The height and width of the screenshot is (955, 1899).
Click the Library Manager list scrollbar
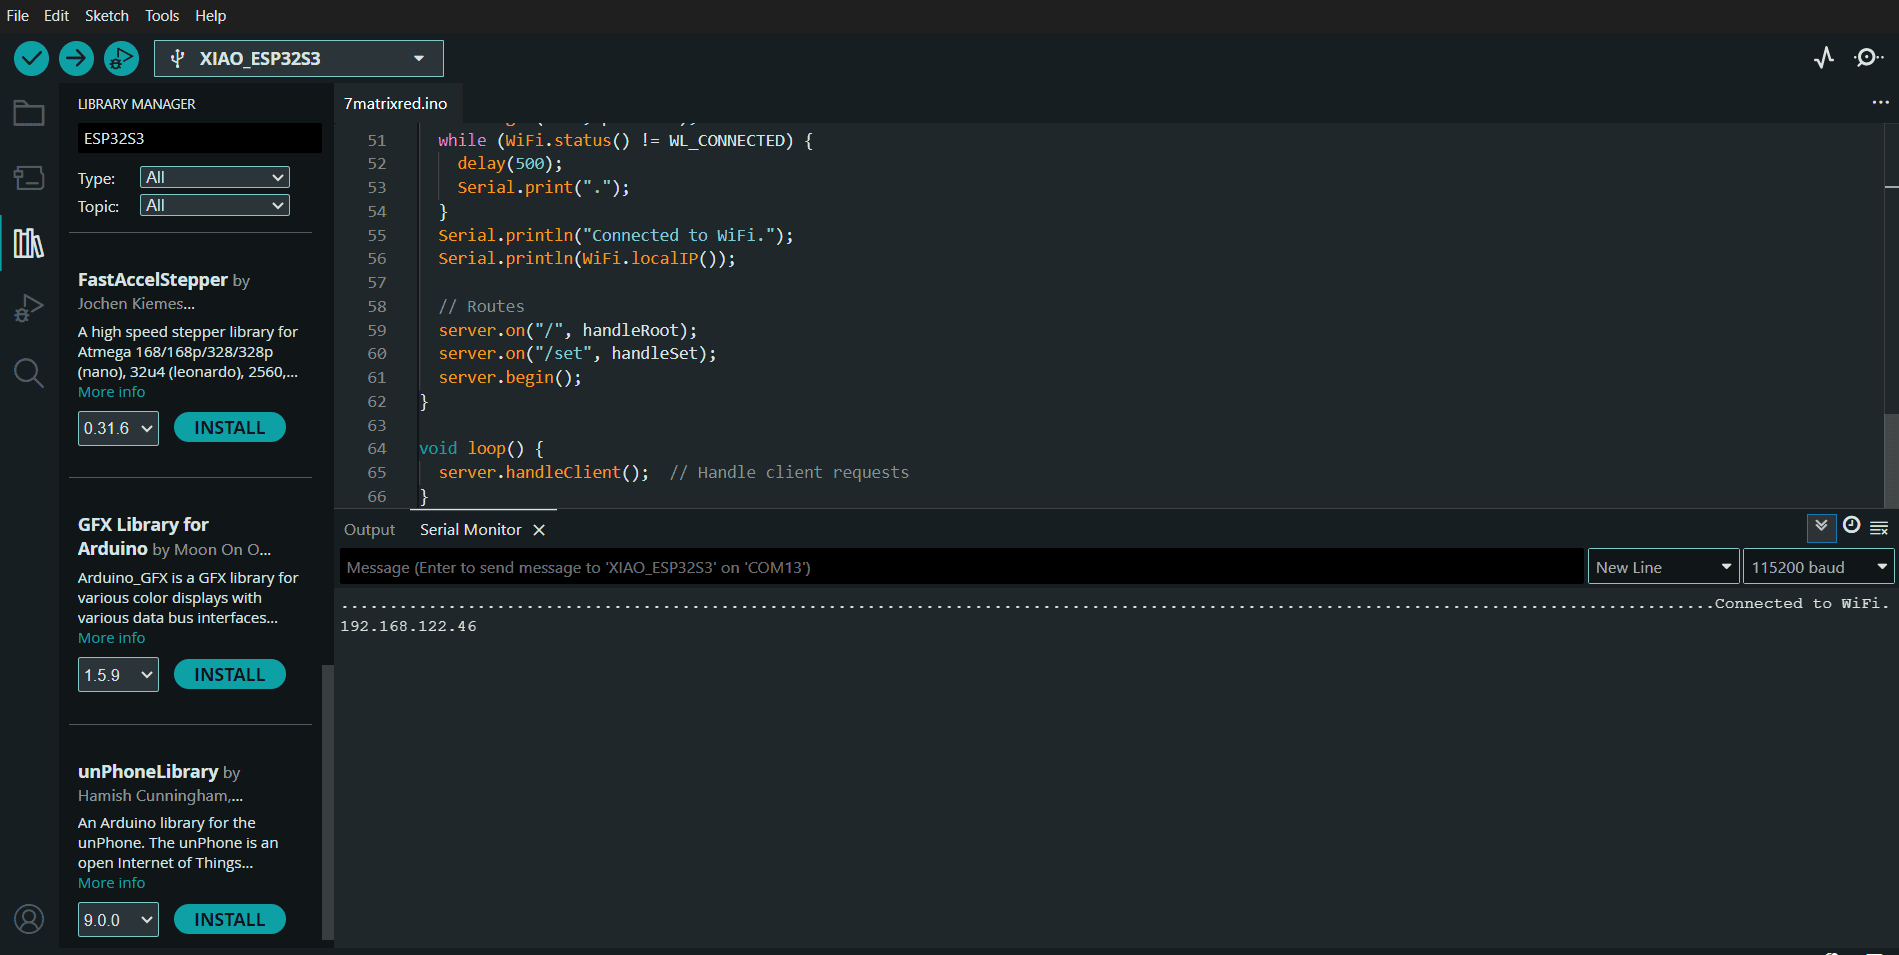tap(327, 803)
